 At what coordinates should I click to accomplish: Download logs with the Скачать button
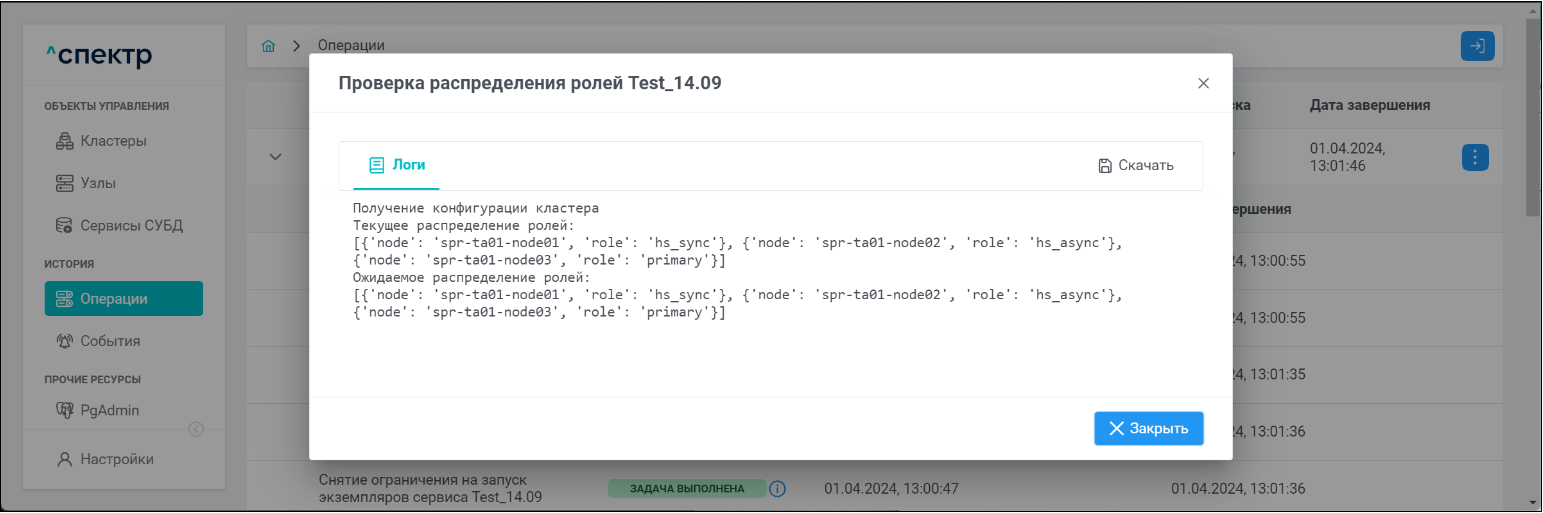click(x=1135, y=165)
